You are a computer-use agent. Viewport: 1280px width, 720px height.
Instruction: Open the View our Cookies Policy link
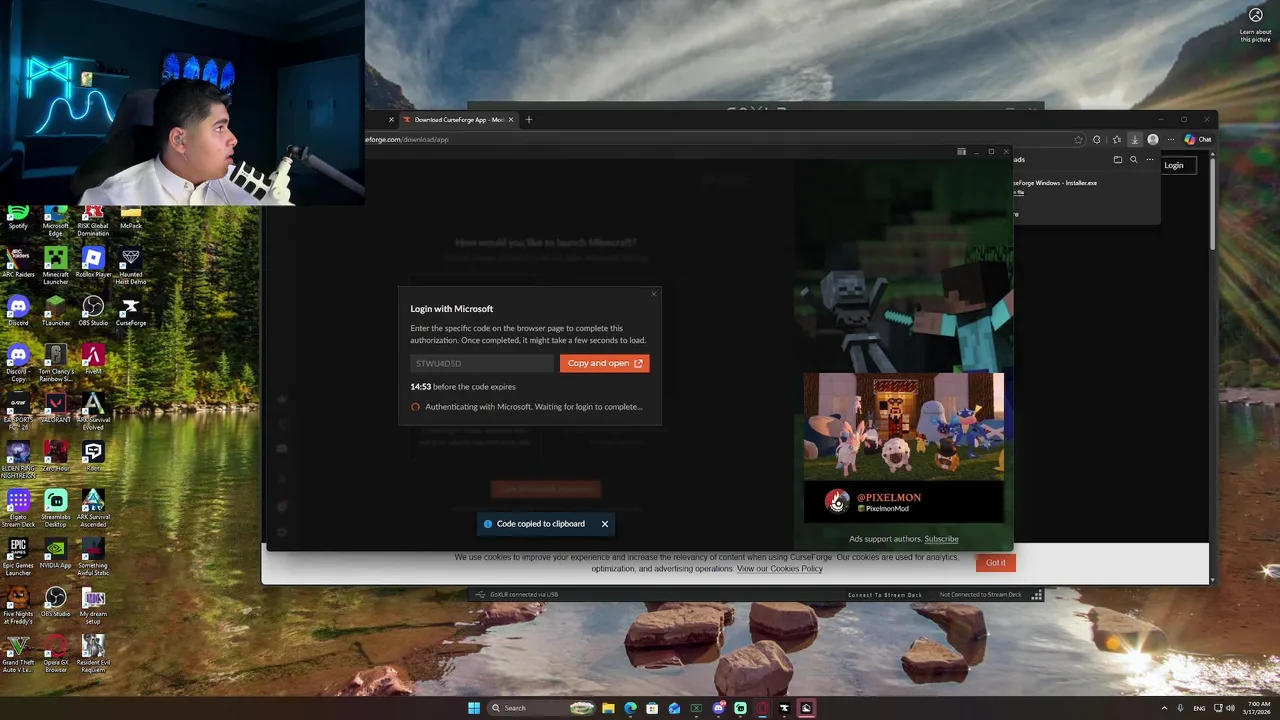(780, 569)
